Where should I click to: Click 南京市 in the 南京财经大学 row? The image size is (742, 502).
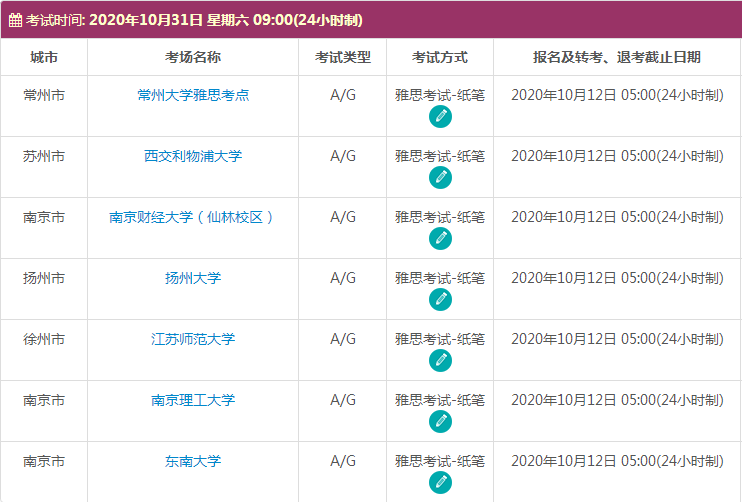[44, 217]
